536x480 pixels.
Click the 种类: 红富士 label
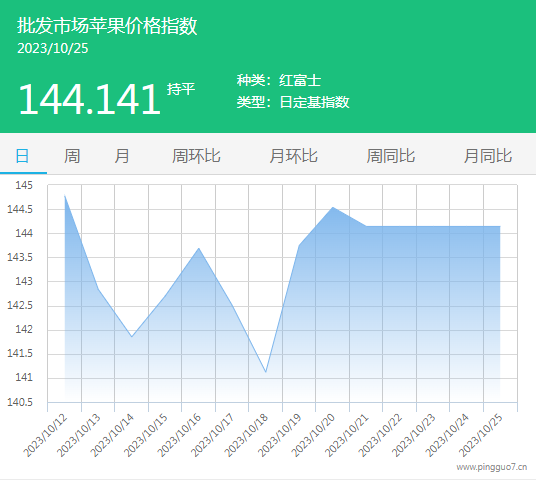279,80
